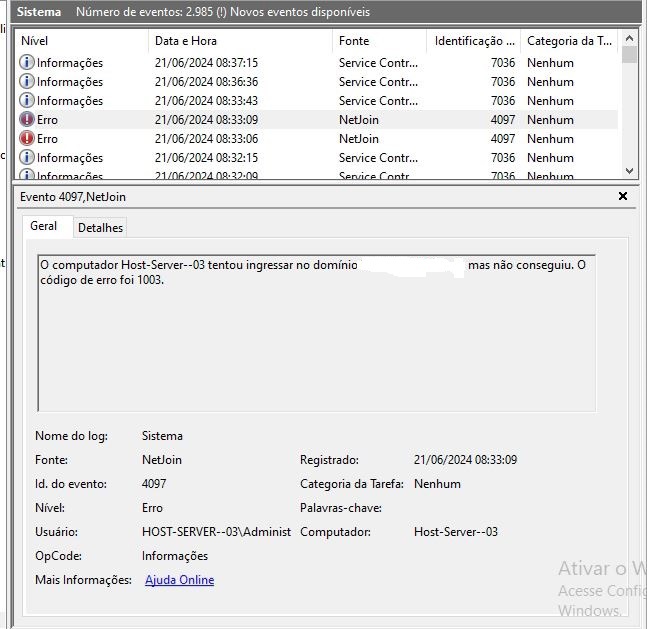Click Nível value Erro in details
The width and height of the screenshot is (647, 629).
pos(152,508)
